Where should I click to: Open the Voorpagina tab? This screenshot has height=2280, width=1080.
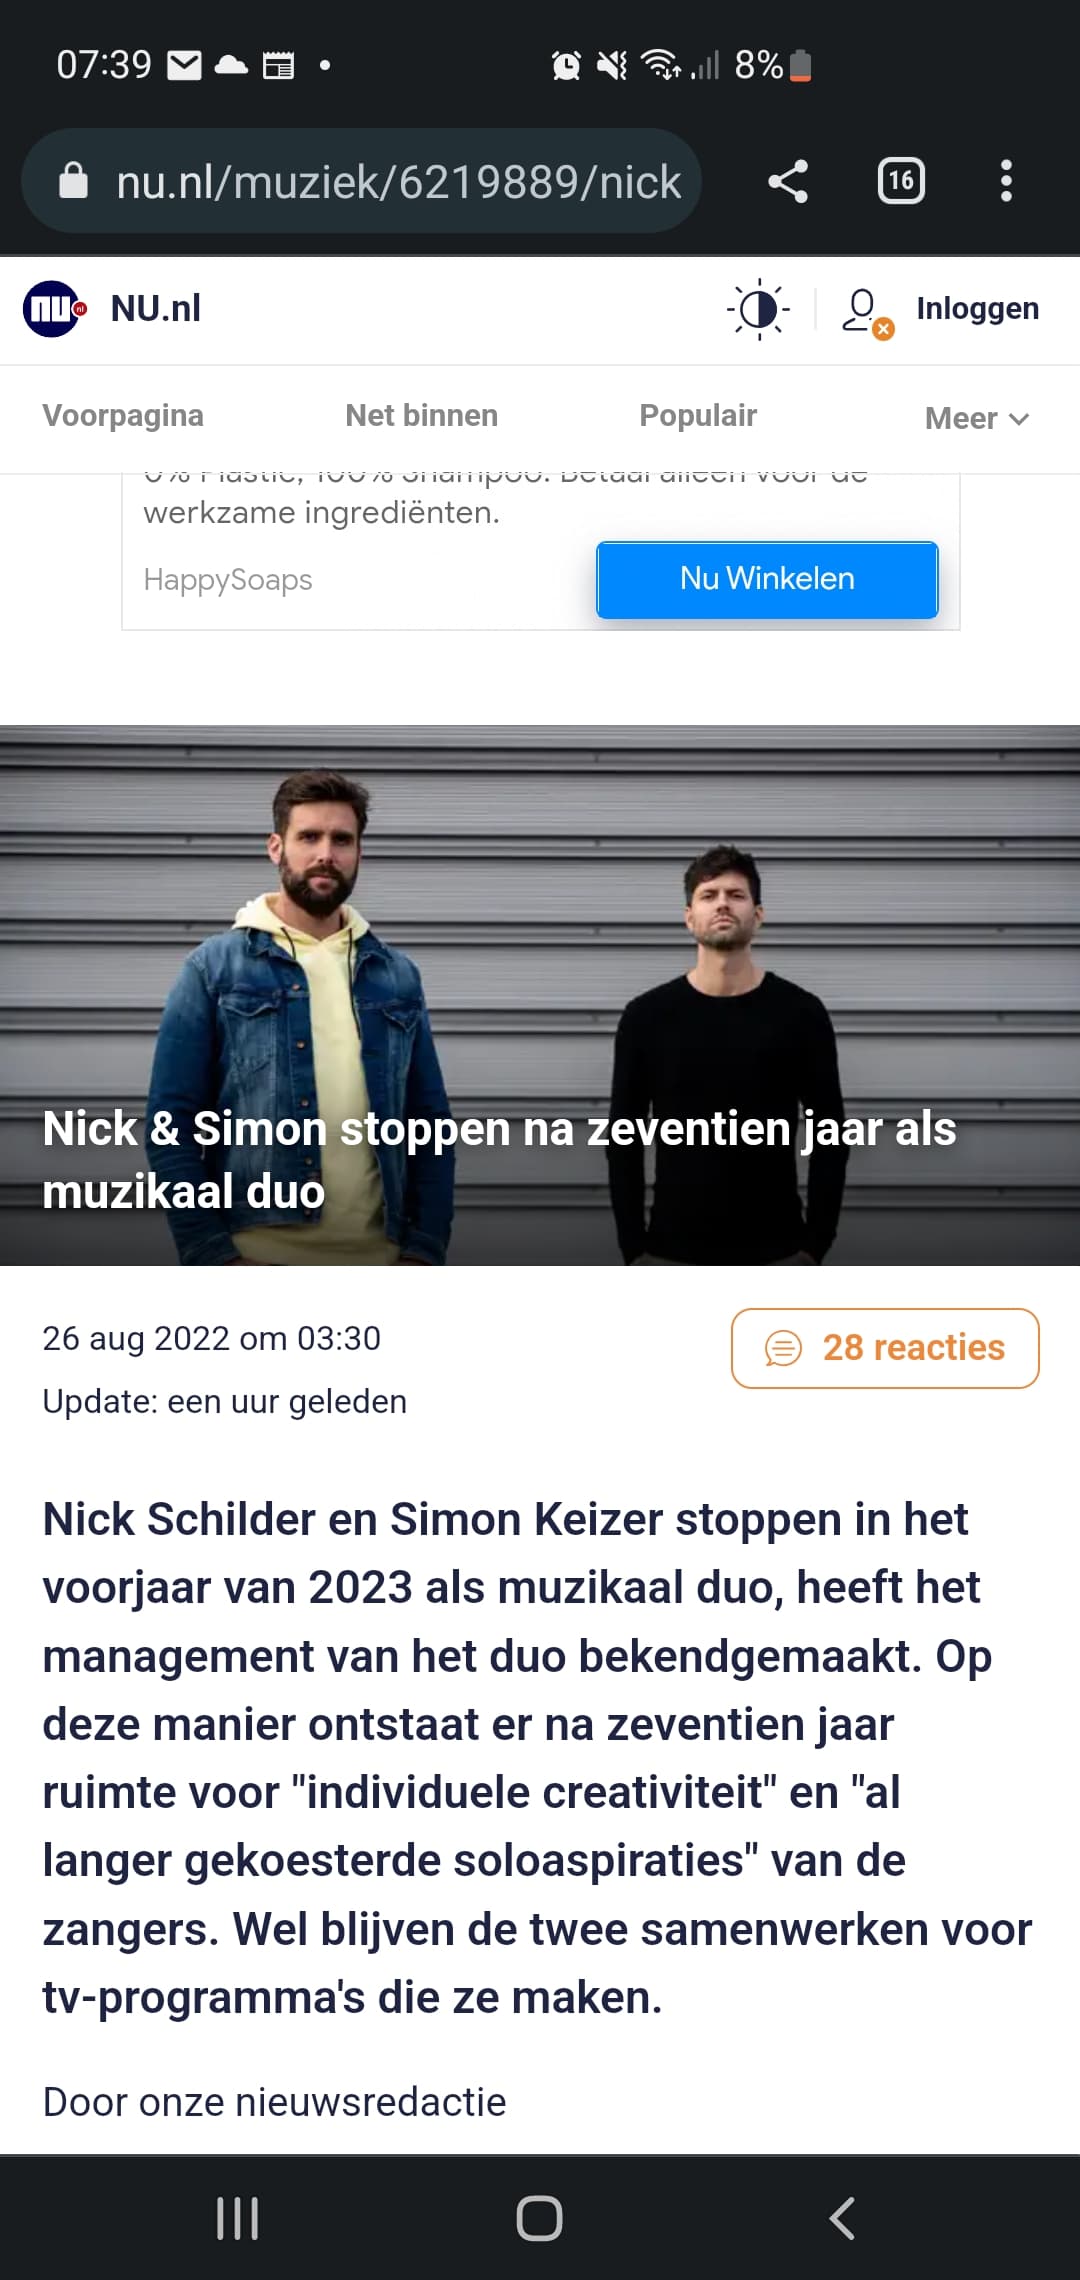(x=123, y=416)
